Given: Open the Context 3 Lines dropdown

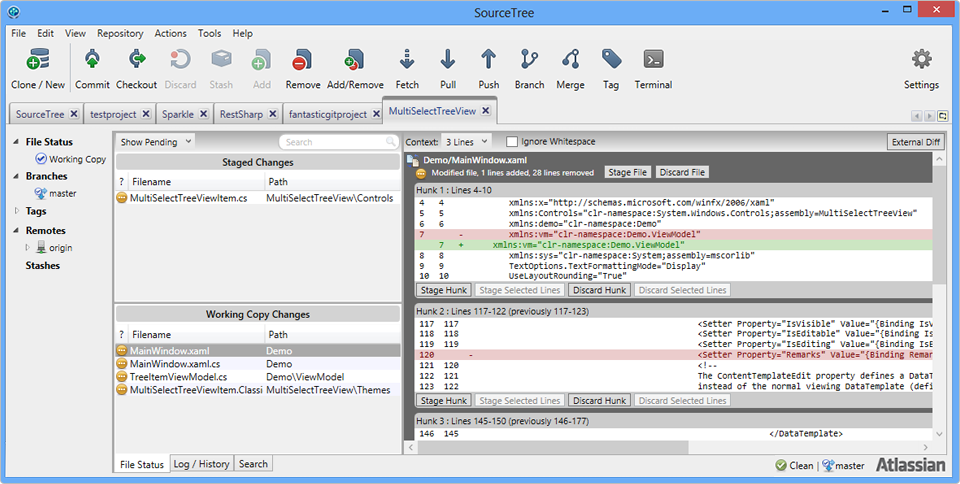Looking at the screenshot, I should (x=467, y=142).
